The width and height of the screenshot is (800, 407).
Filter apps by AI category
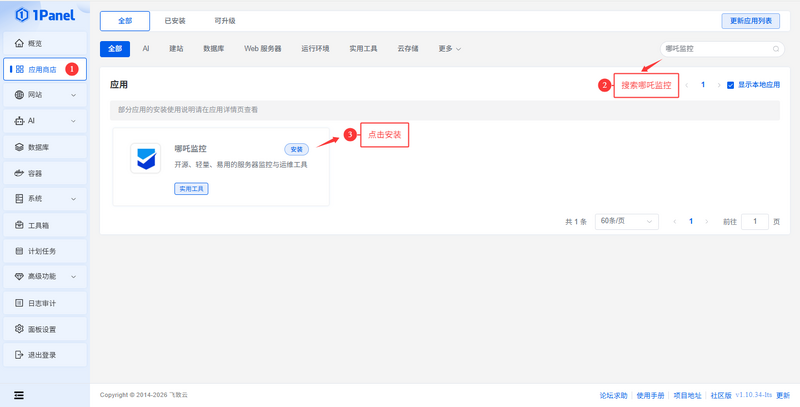click(x=146, y=49)
